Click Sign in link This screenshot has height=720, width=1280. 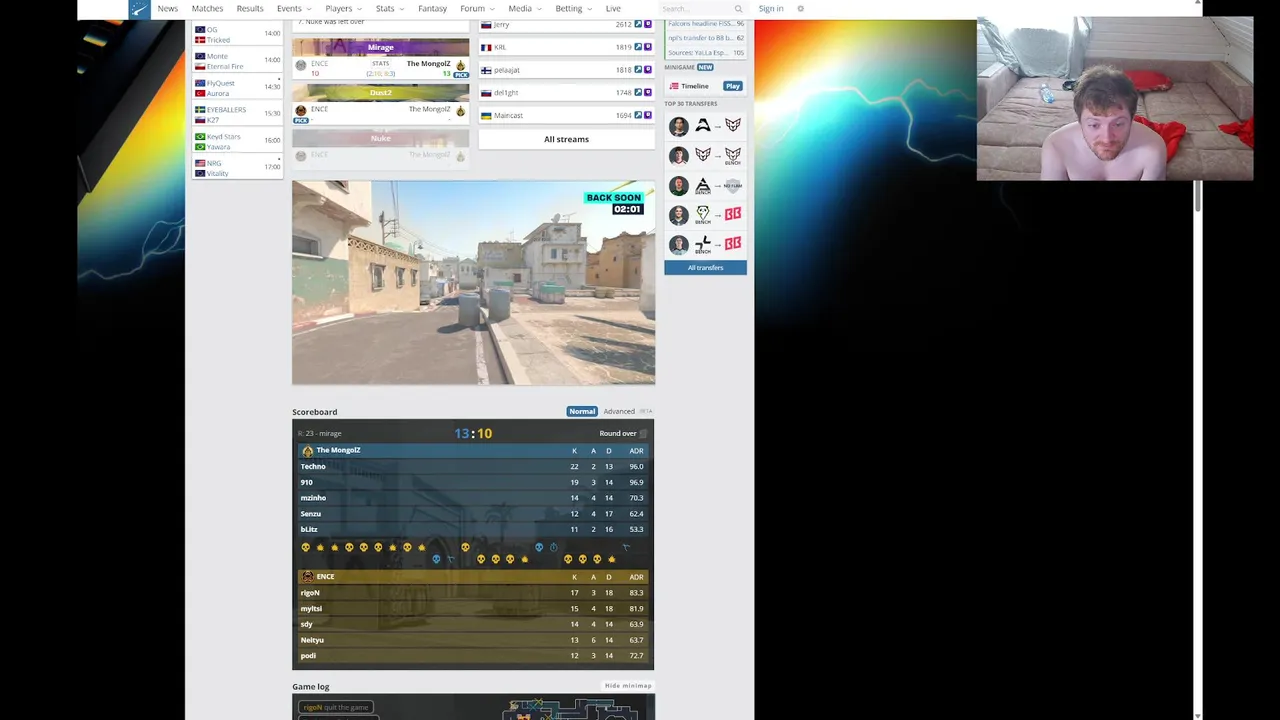(771, 9)
